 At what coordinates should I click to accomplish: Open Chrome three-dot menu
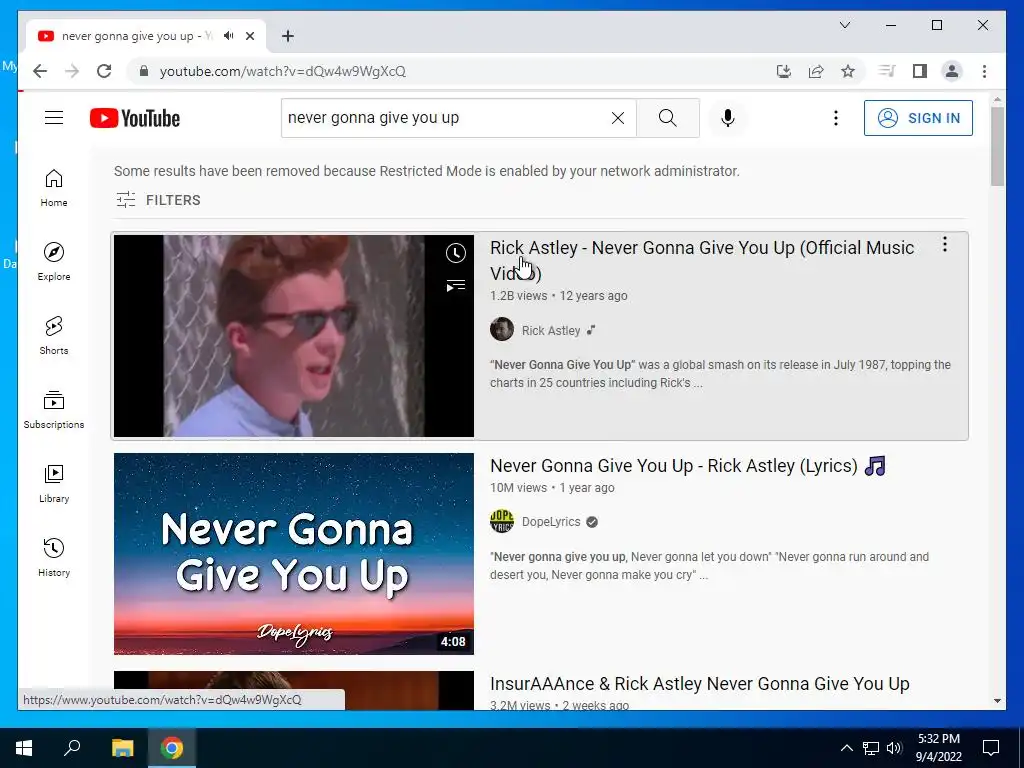pos(984,71)
